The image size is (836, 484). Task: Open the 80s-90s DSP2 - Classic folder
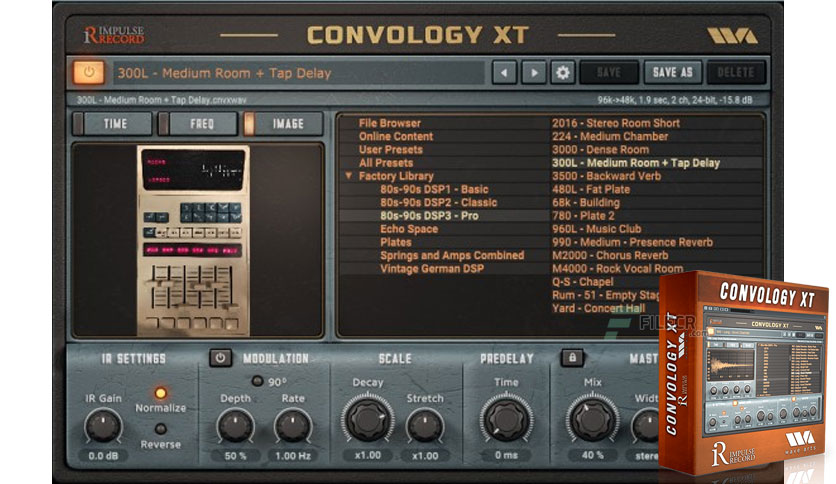coord(438,203)
